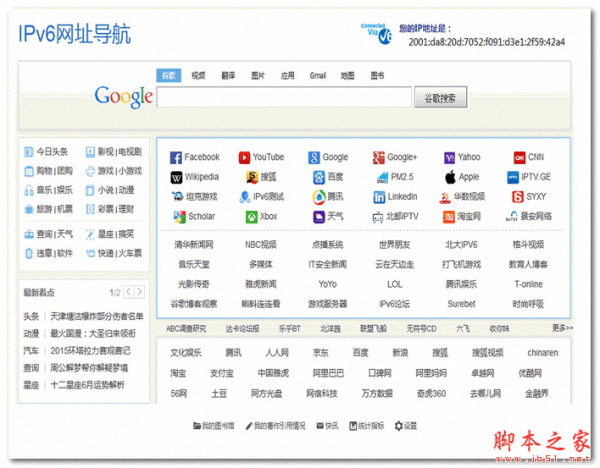Open the NBC视频 link
The height and width of the screenshot is (468, 600).
[261, 245]
